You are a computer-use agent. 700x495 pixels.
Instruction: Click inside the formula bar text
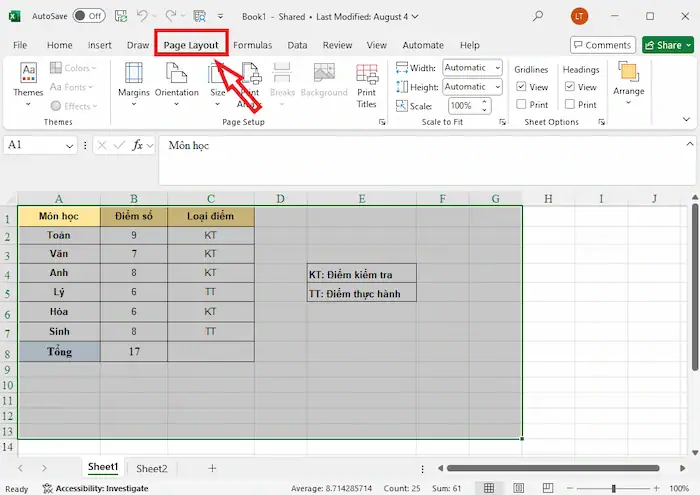(x=400, y=146)
